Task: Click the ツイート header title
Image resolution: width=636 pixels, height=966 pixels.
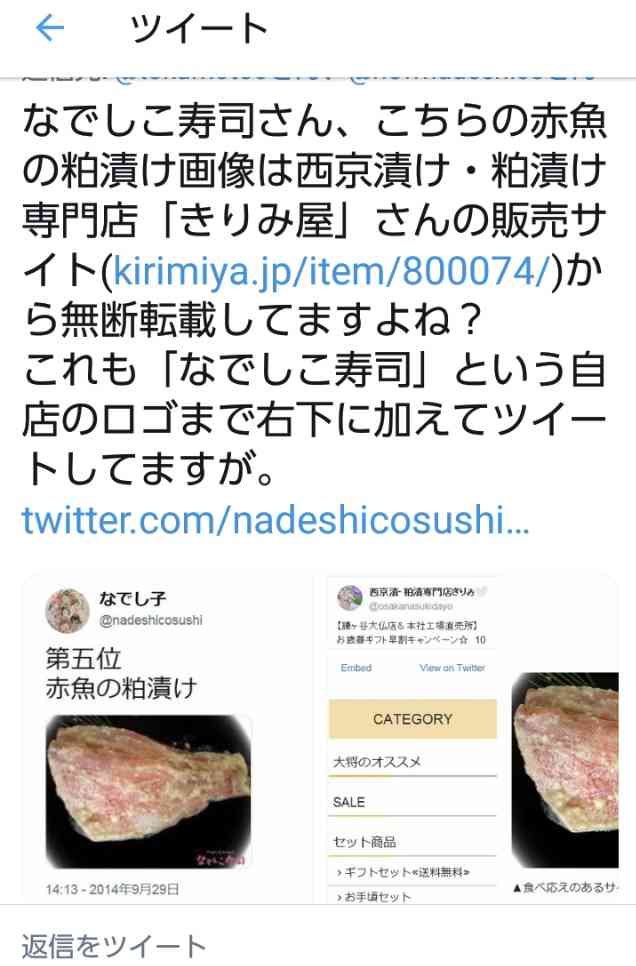Action: pos(200,28)
